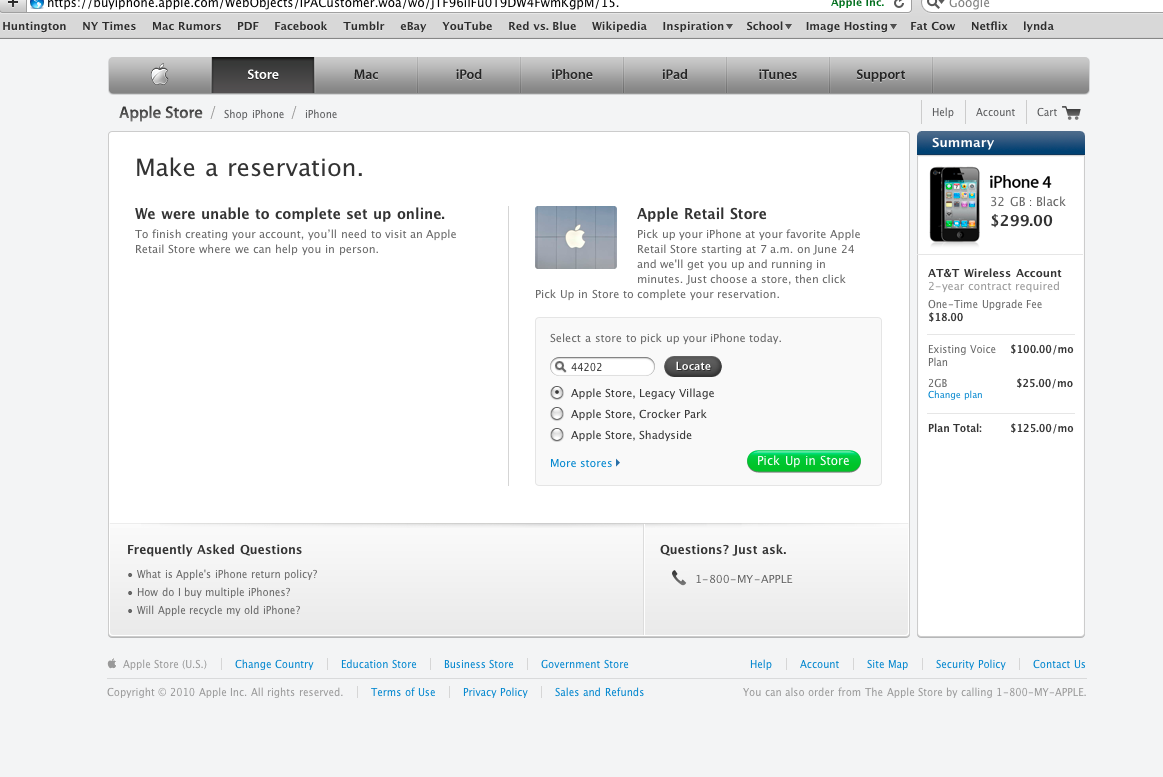This screenshot has height=777, width=1163.
Task: Open the Privacy Policy link
Action: pos(495,692)
